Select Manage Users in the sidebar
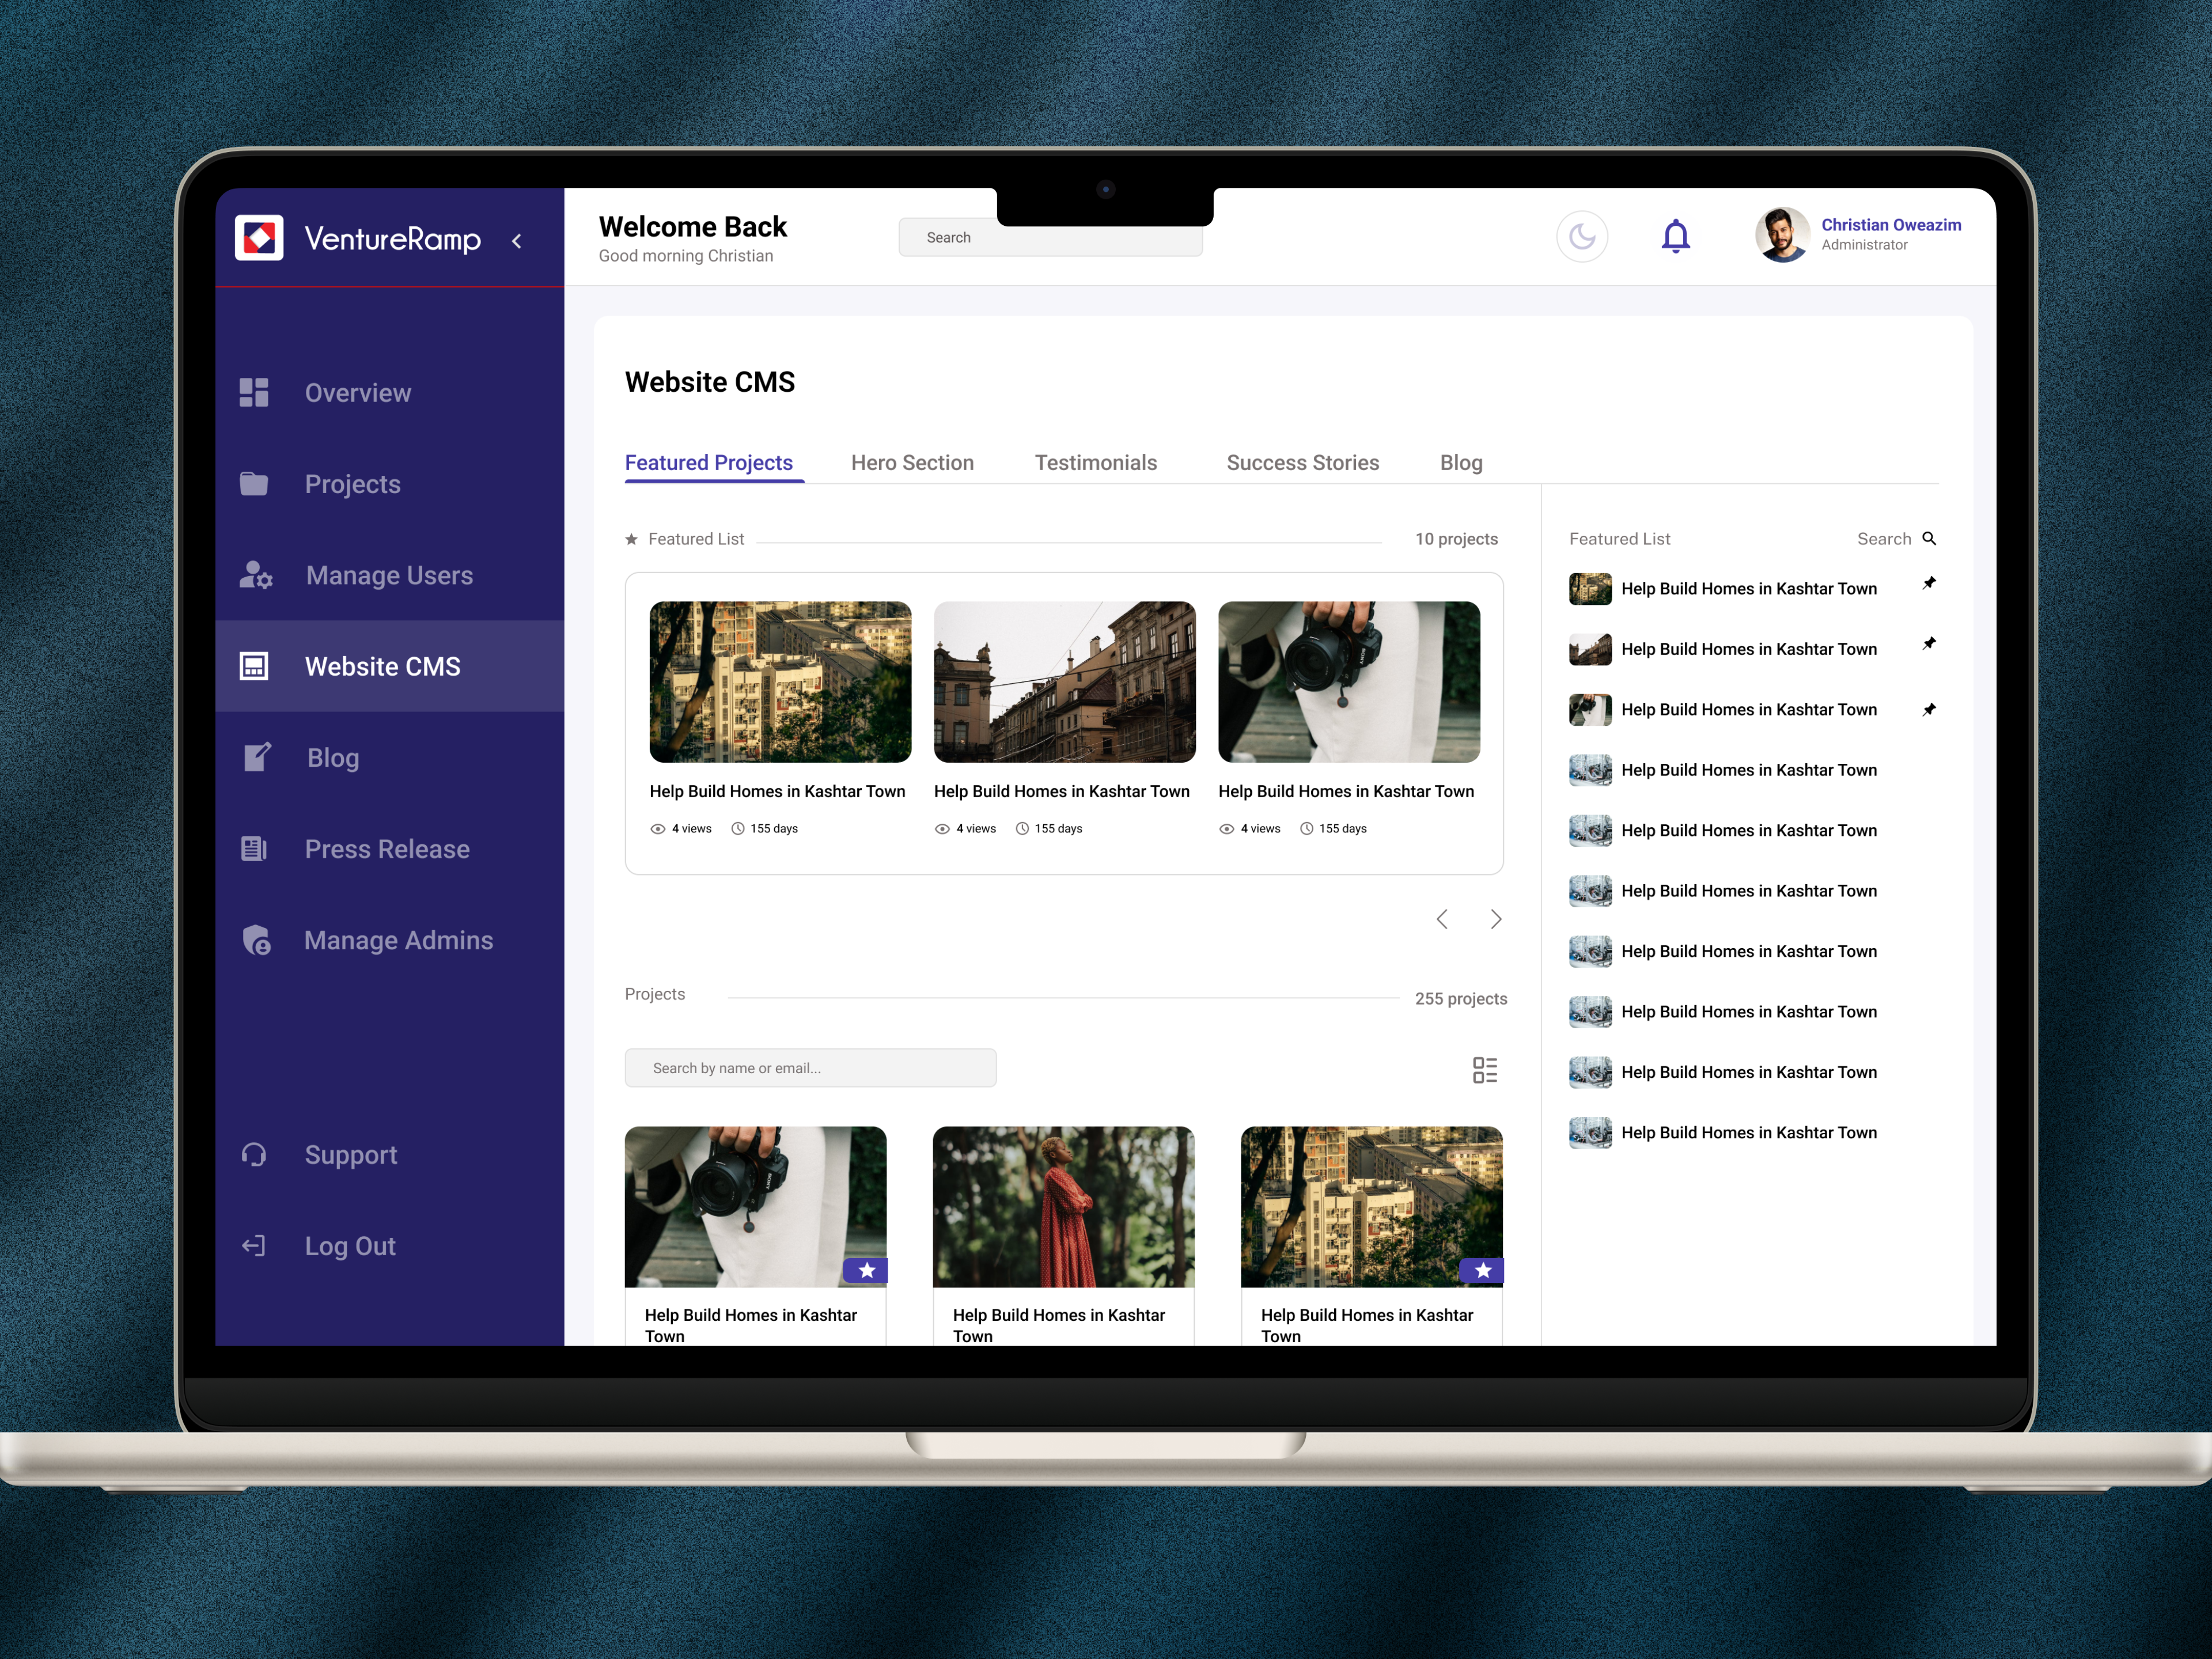 click(390, 575)
